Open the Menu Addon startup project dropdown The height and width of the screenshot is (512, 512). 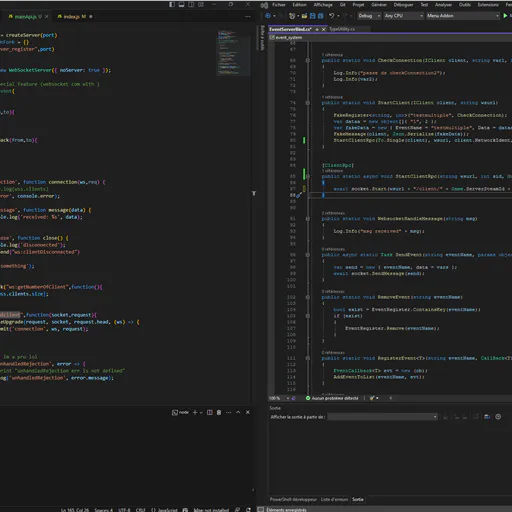[x=463, y=16]
